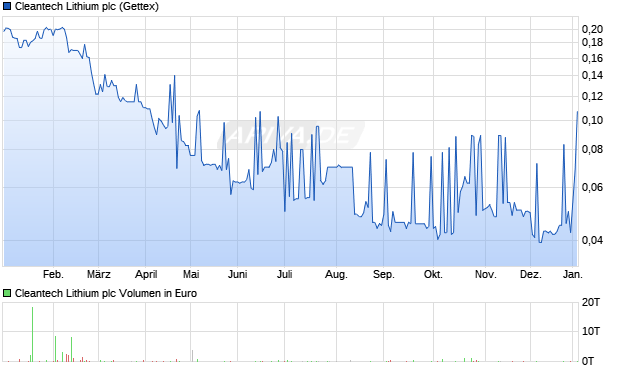Click the 0,16 price axis value
620x371 pixels.
click(x=592, y=58)
